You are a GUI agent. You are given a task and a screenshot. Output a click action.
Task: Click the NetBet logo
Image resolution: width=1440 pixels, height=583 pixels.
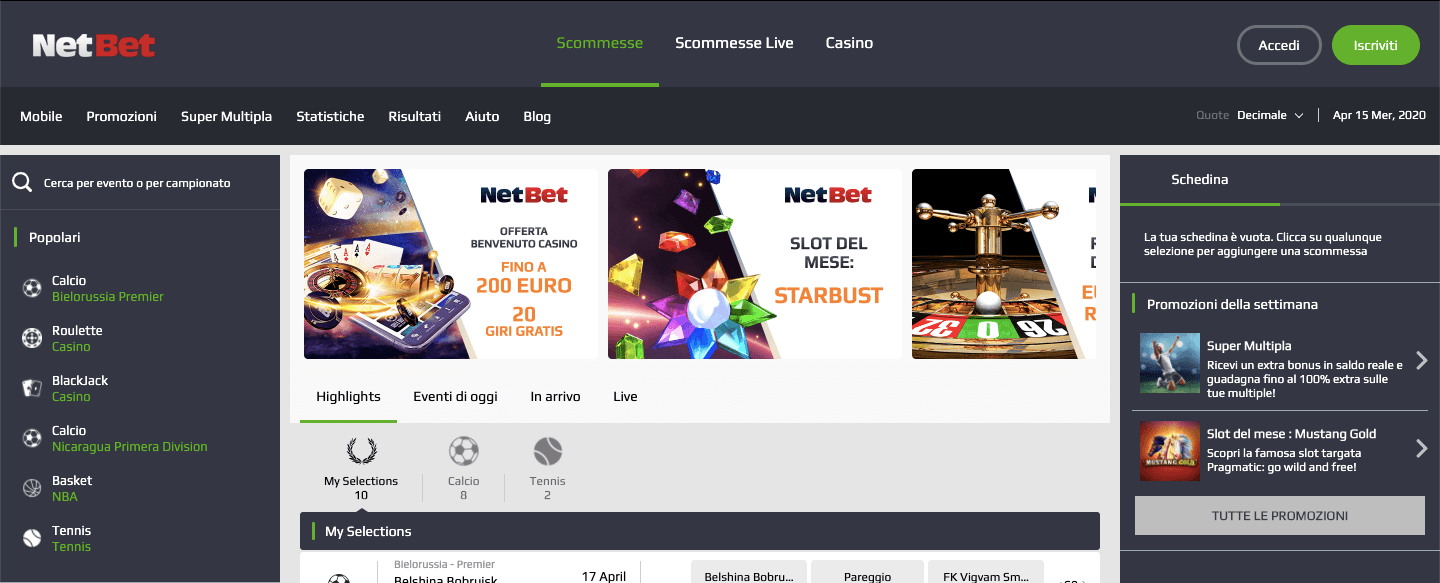94,45
